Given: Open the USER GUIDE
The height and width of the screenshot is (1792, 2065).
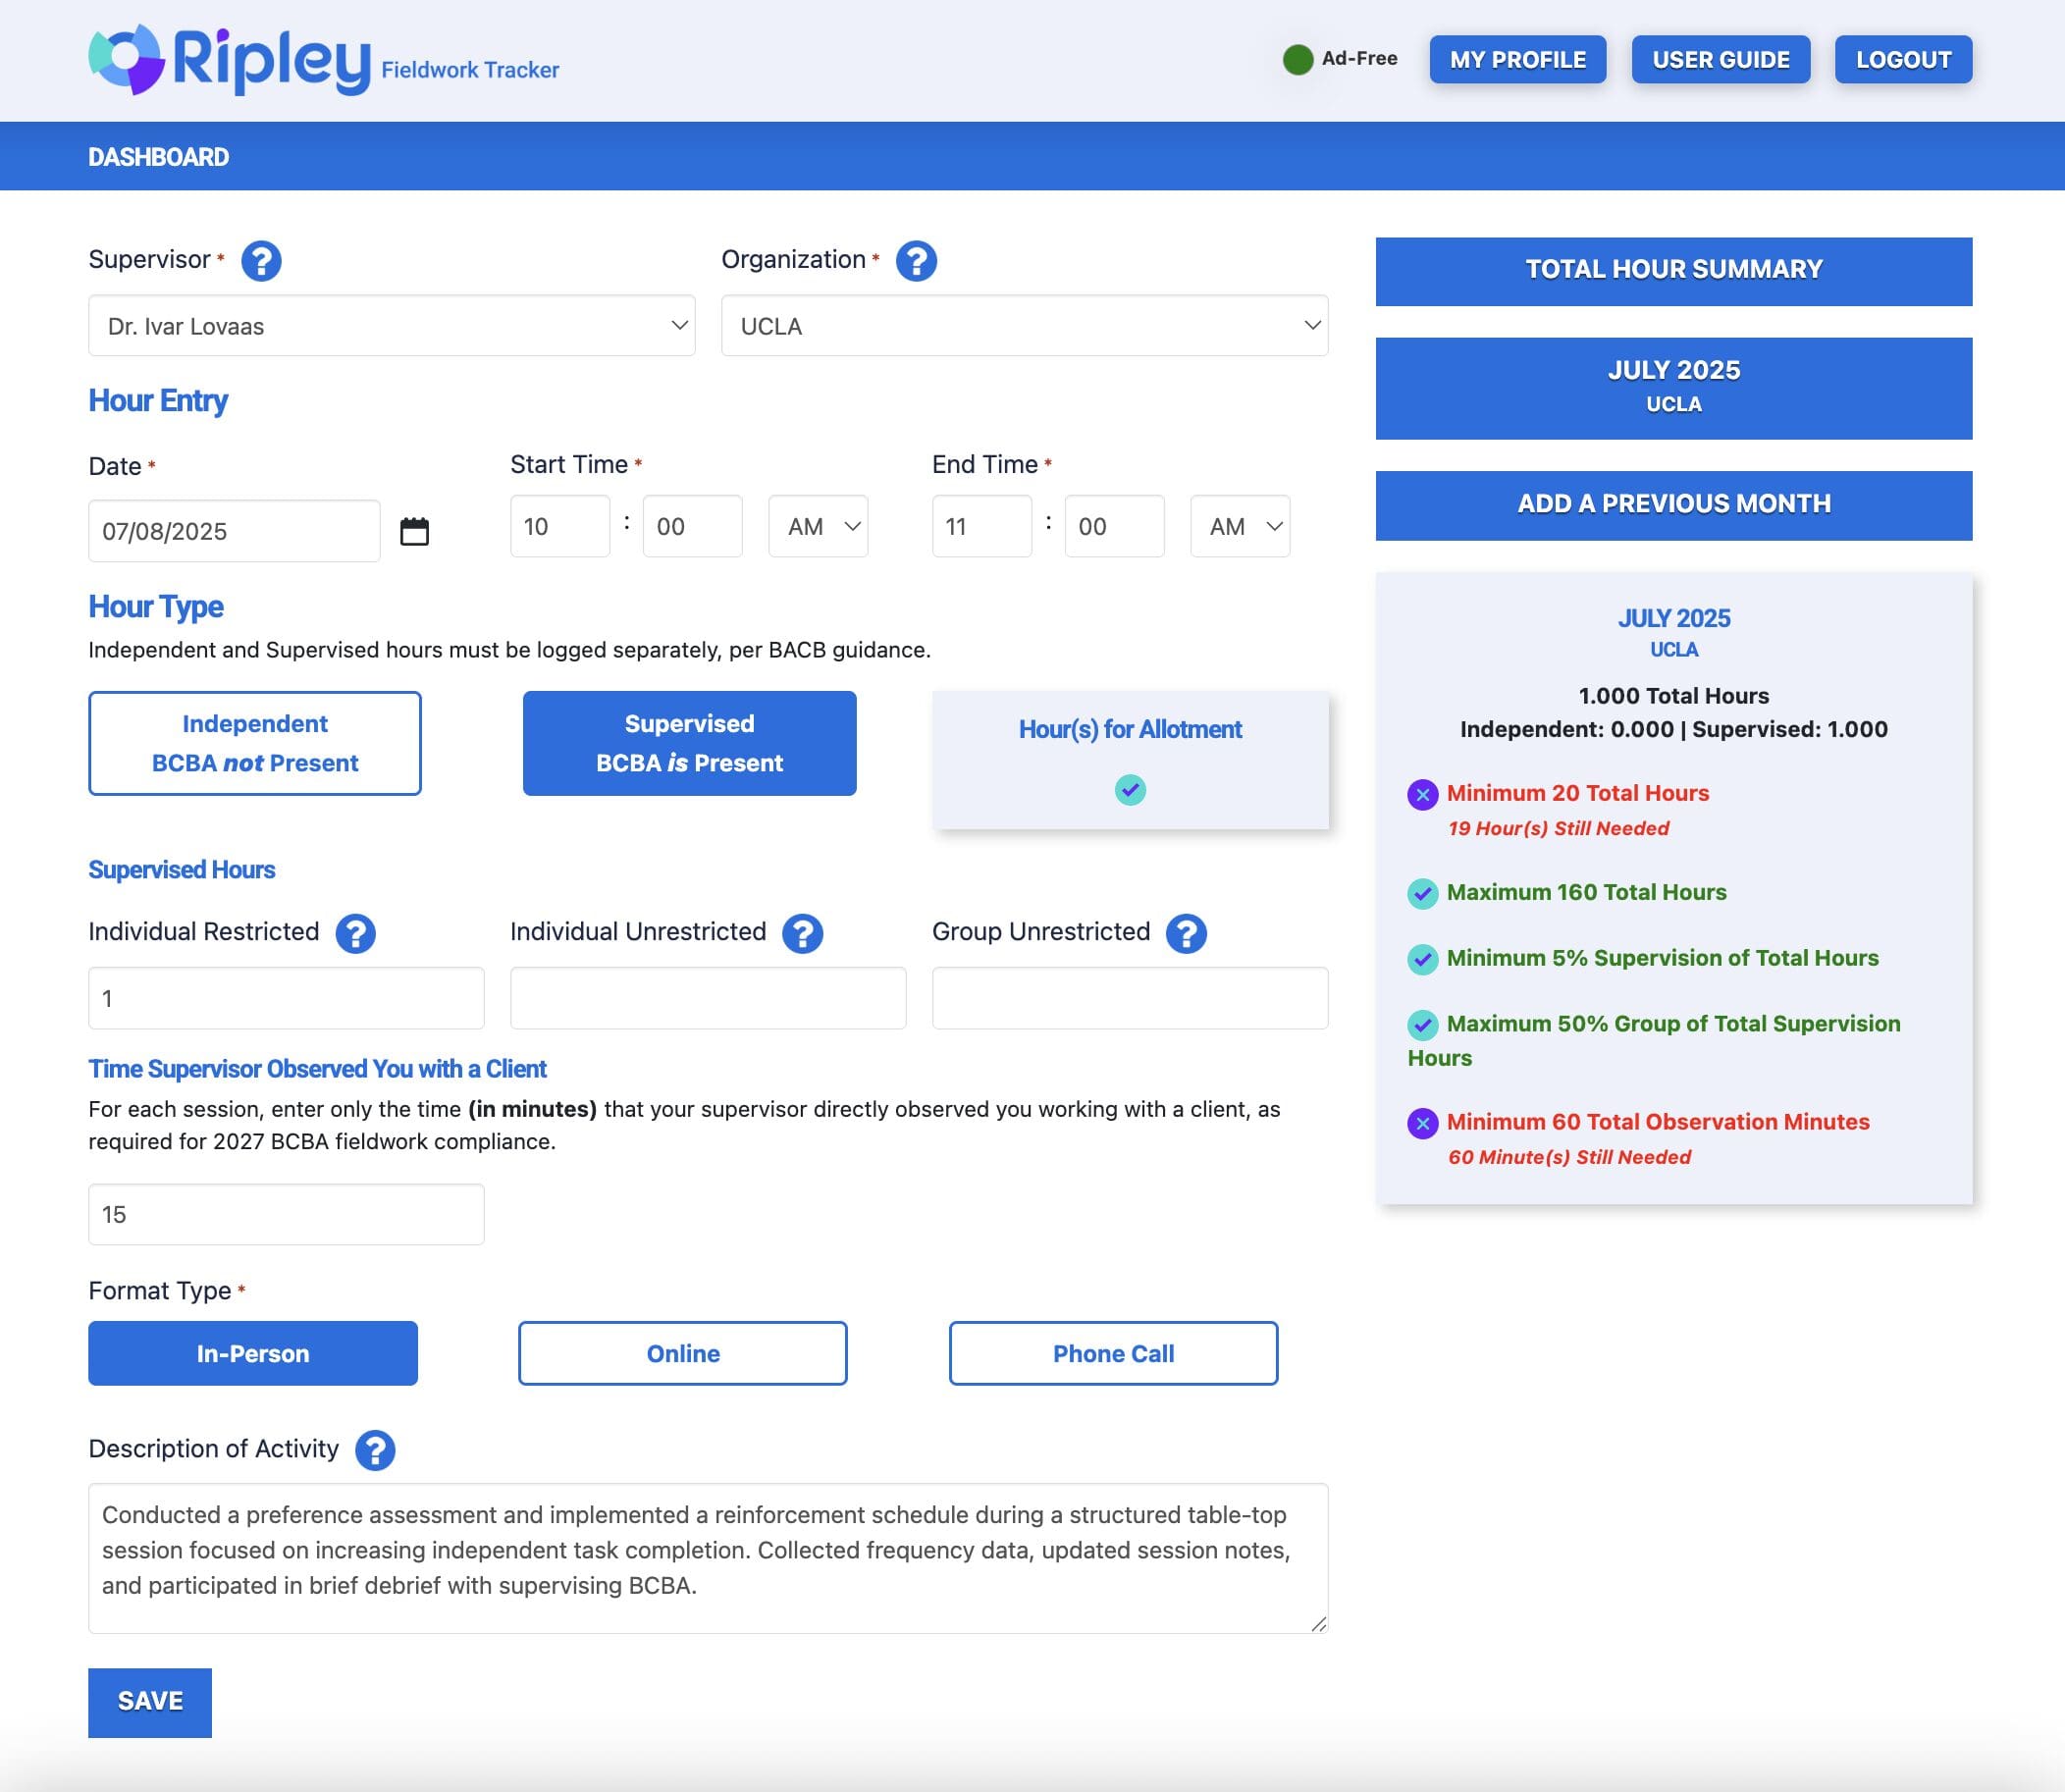Looking at the screenshot, I should click(1721, 60).
